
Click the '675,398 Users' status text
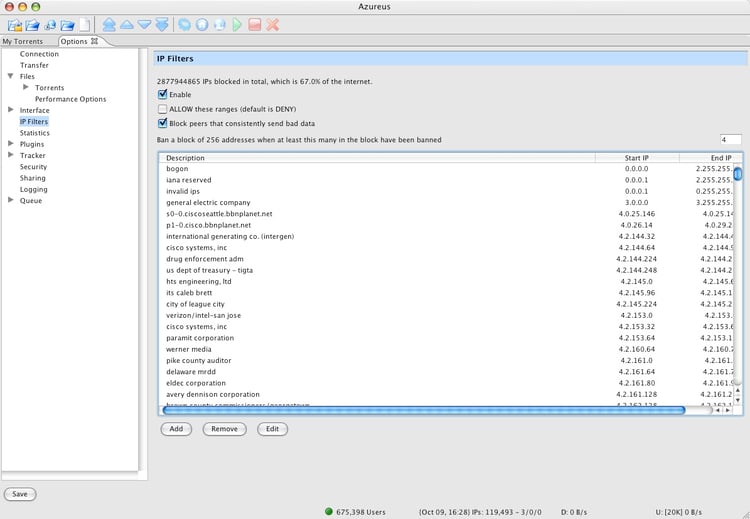click(x=361, y=512)
